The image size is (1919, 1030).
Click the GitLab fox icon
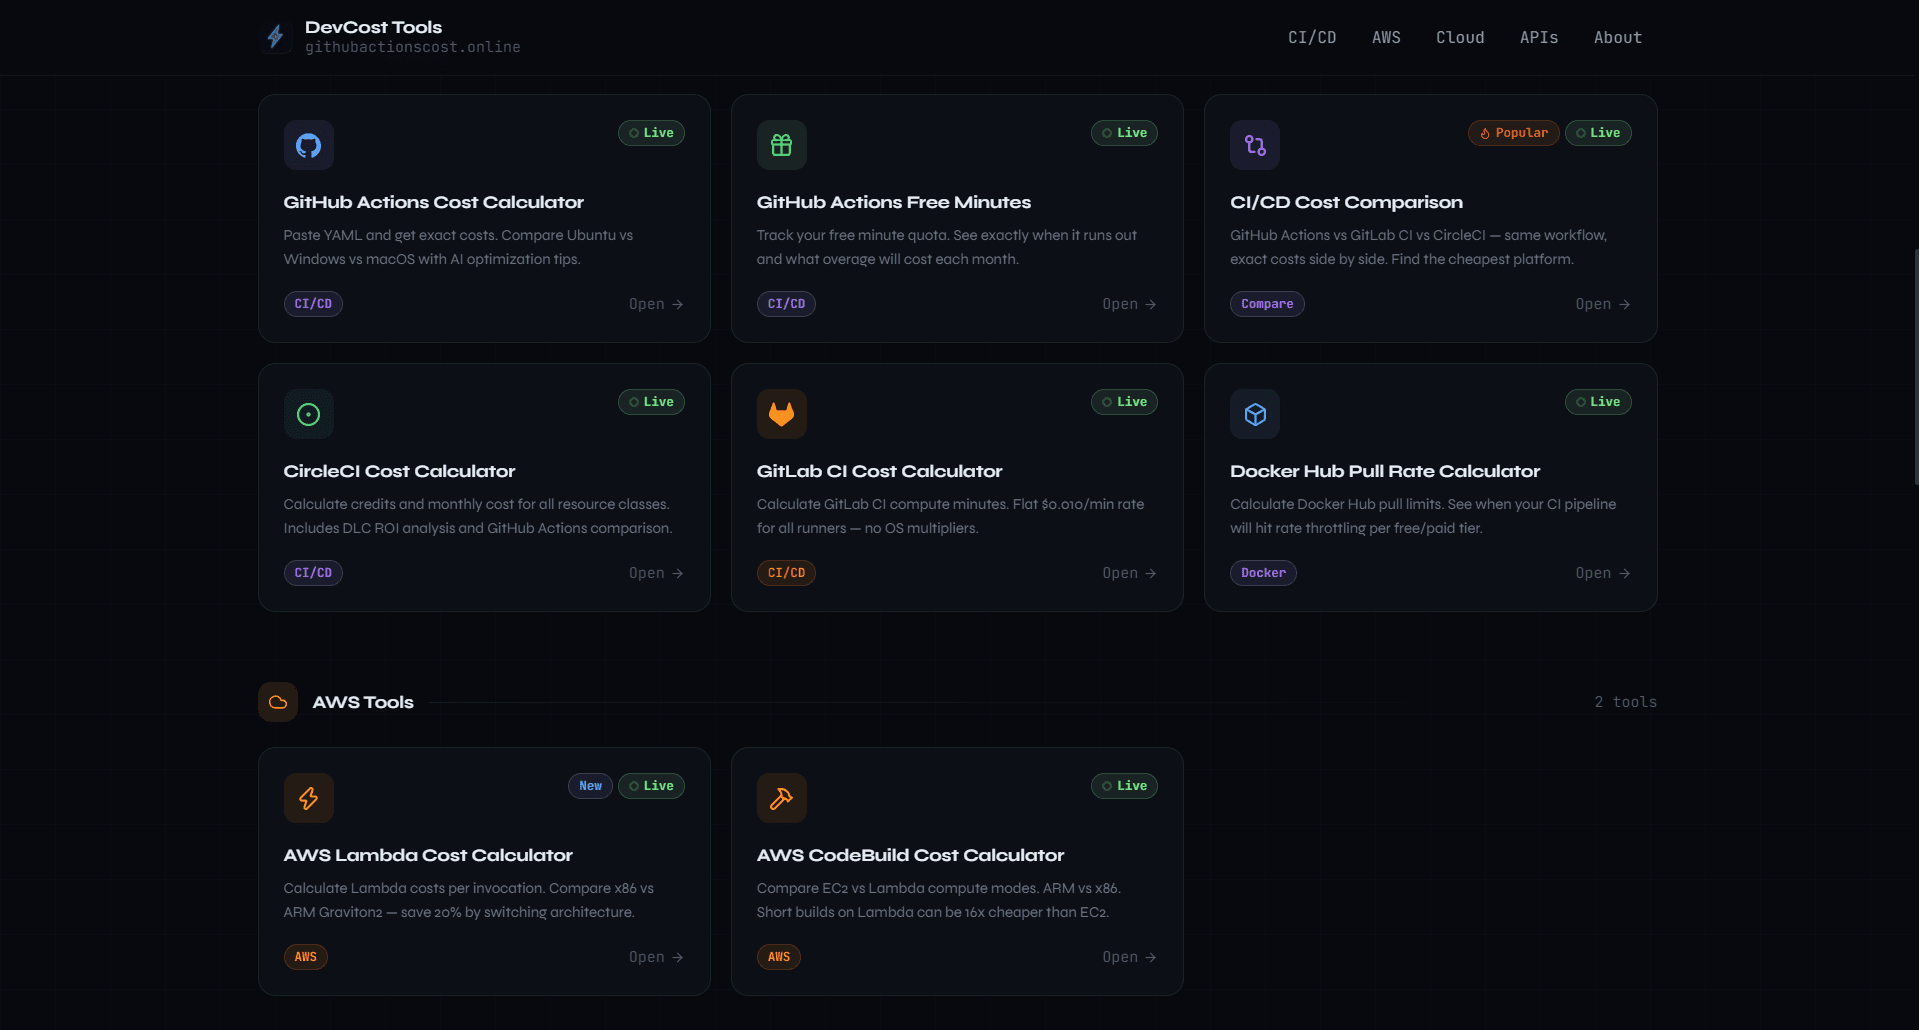point(782,414)
